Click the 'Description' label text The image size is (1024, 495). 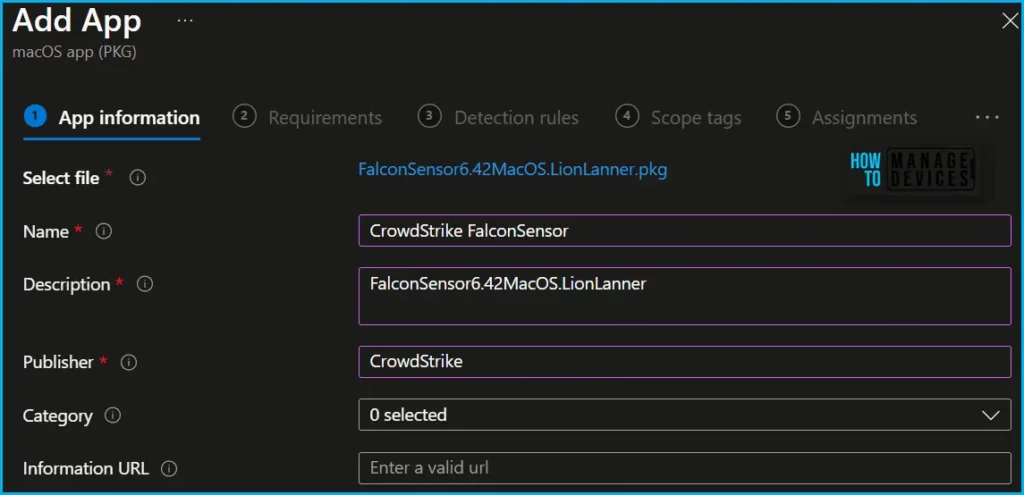pos(67,285)
